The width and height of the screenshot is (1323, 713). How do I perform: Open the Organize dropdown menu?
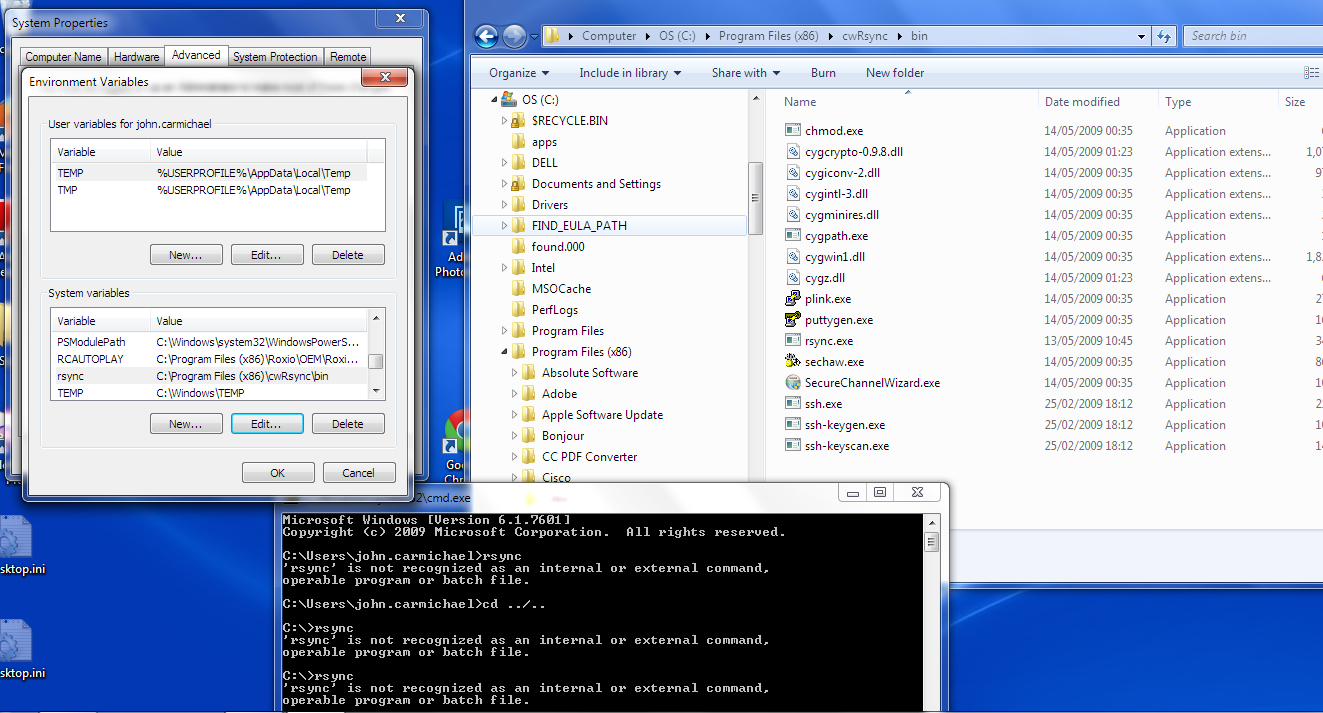click(x=519, y=73)
